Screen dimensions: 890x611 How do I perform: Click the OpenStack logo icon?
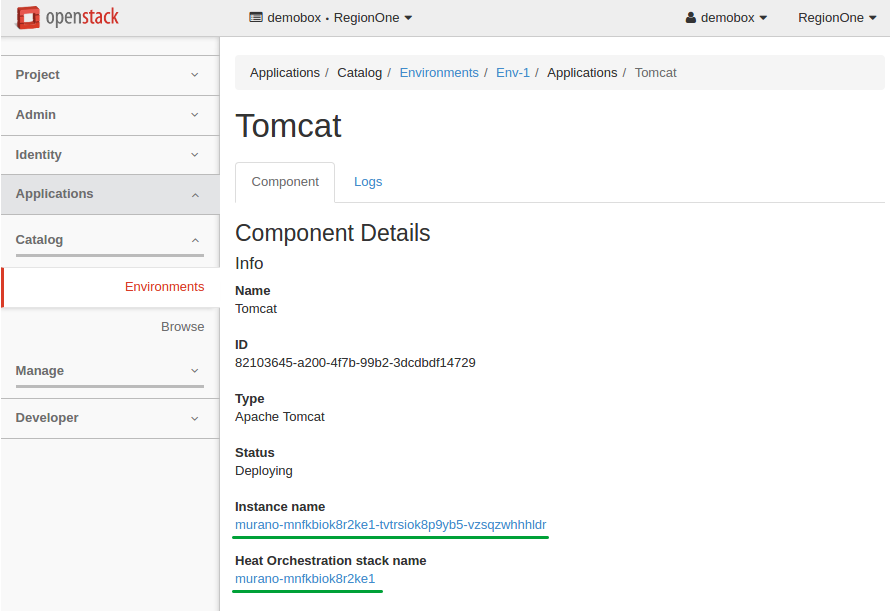coord(29,17)
